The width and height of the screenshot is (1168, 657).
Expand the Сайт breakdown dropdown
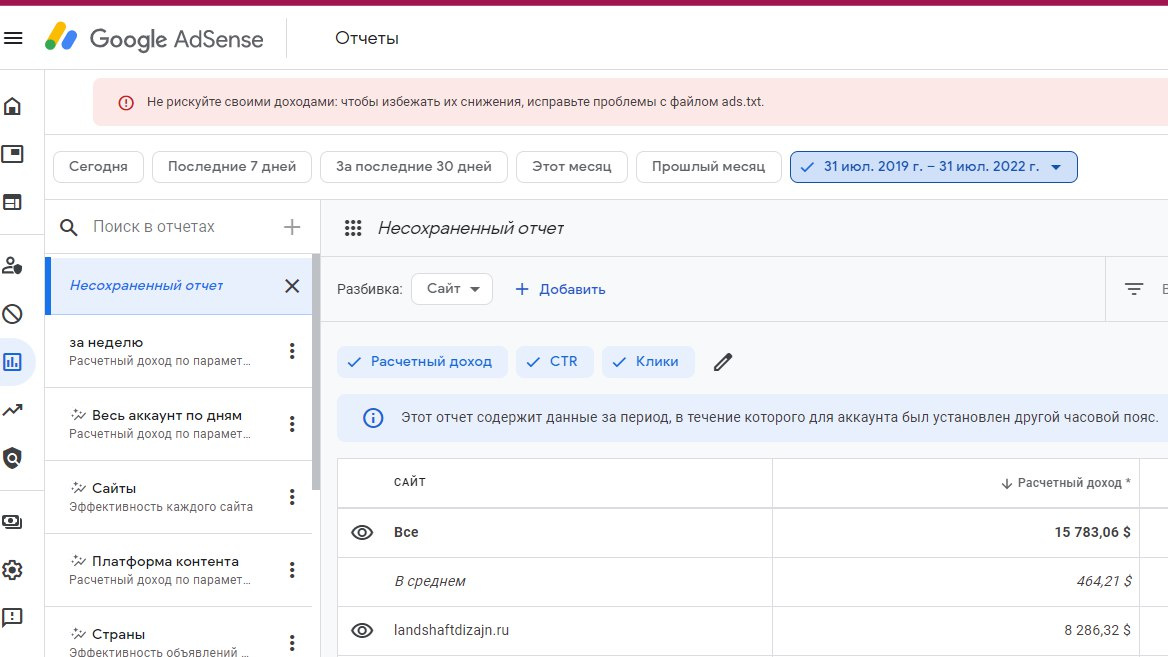pos(452,289)
